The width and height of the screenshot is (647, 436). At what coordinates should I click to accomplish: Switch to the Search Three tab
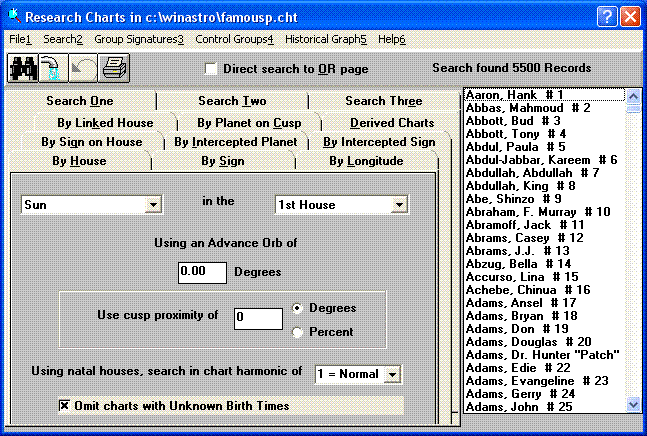[384, 101]
